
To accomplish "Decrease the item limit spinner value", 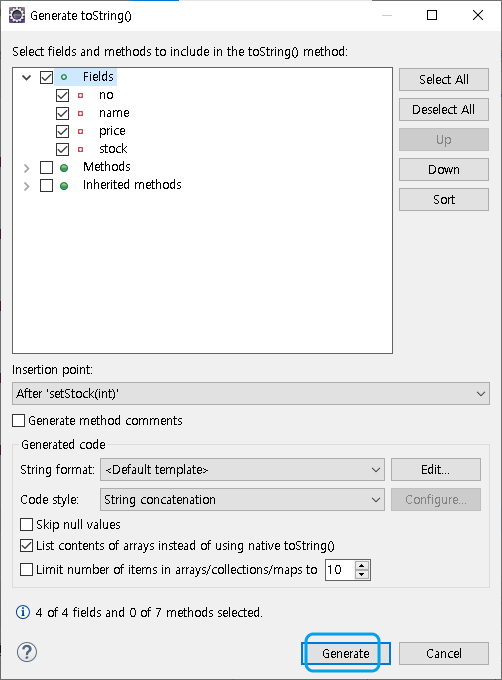I will tap(362, 575).
